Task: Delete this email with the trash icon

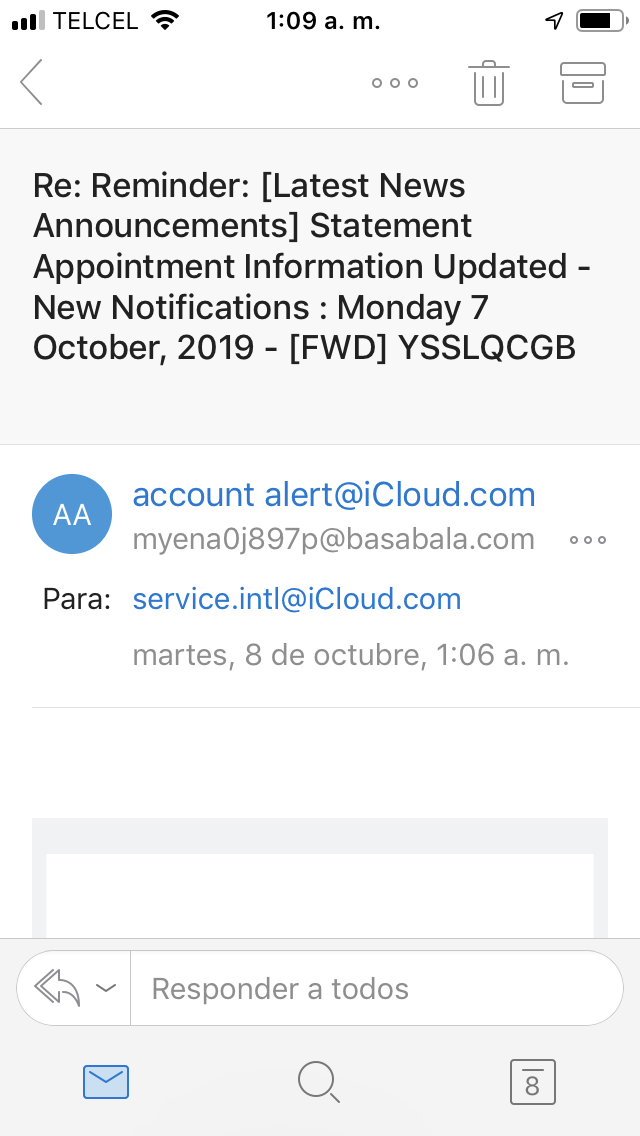Action: click(489, 83)
